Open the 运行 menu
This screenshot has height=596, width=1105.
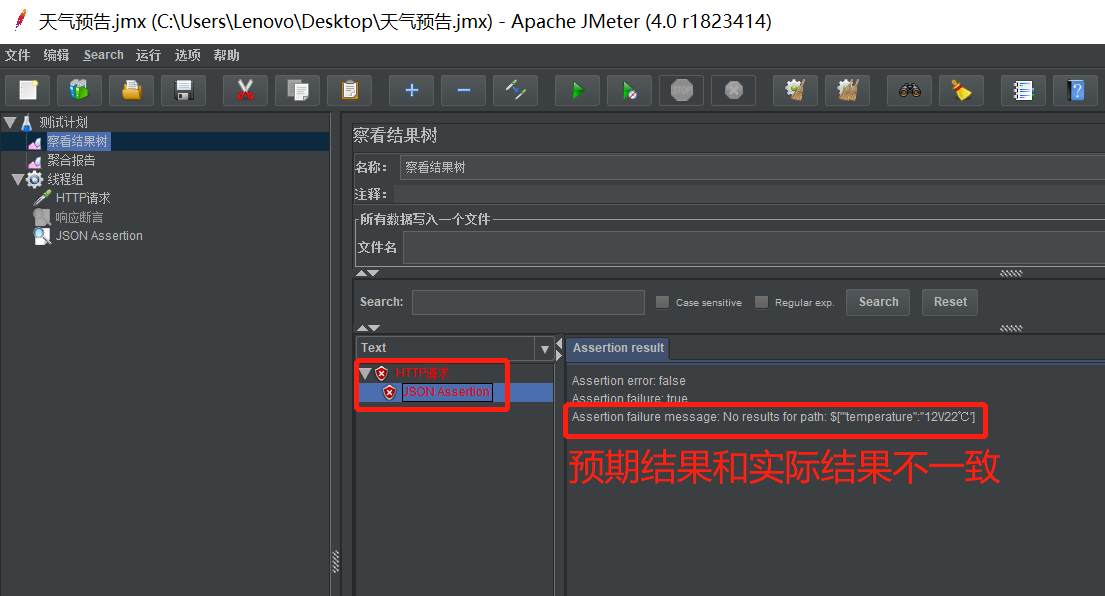coord(149,55)
